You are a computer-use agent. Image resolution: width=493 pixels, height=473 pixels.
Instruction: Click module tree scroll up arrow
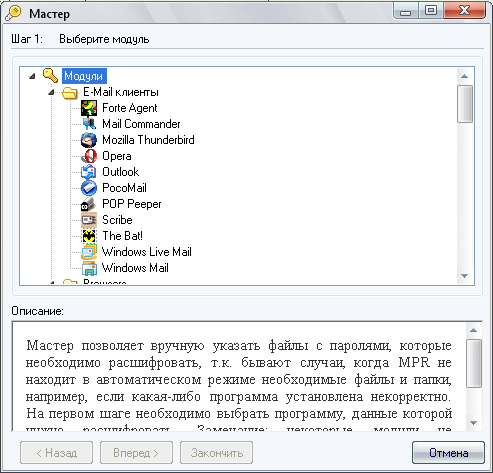point(465,76)
